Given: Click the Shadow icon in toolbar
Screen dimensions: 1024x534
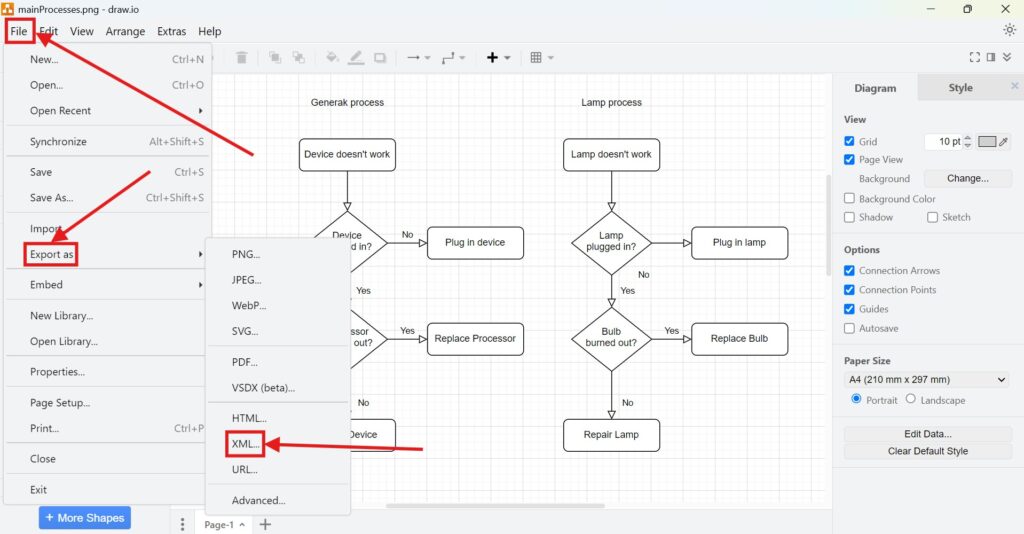Looking at the screenshot, I should (x=380, y=58).
